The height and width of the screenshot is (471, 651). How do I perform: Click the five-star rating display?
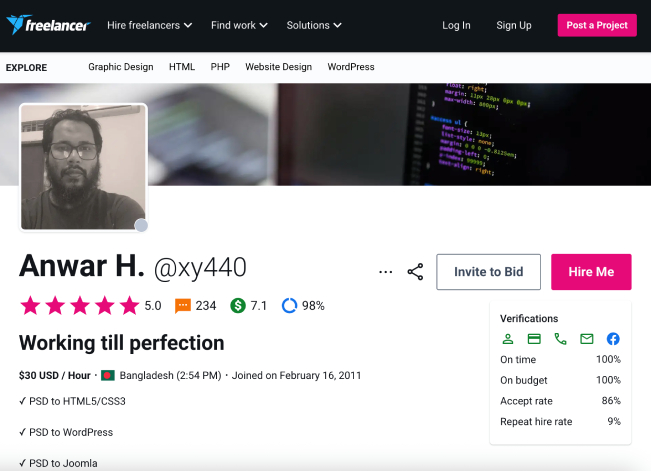click(x=80, y=306)
